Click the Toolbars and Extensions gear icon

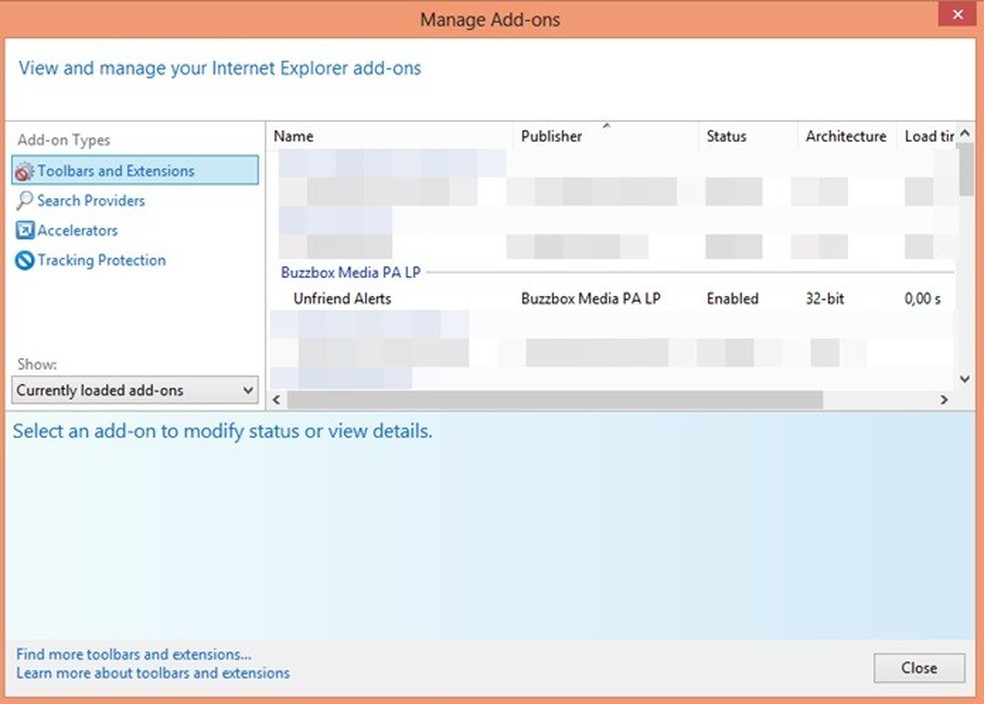click(25, 172)
